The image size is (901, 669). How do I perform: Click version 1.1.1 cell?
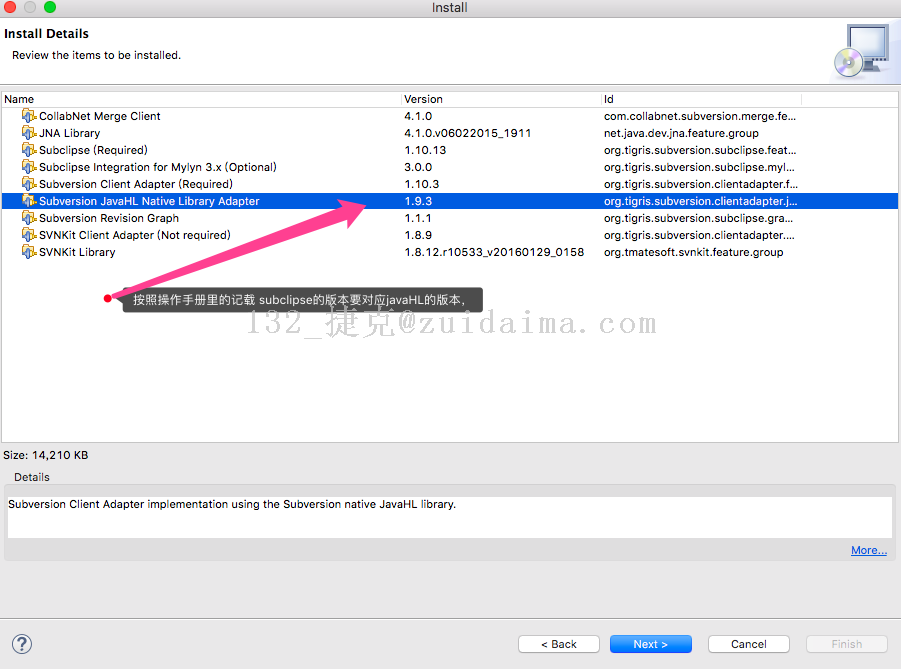(418, 218)
